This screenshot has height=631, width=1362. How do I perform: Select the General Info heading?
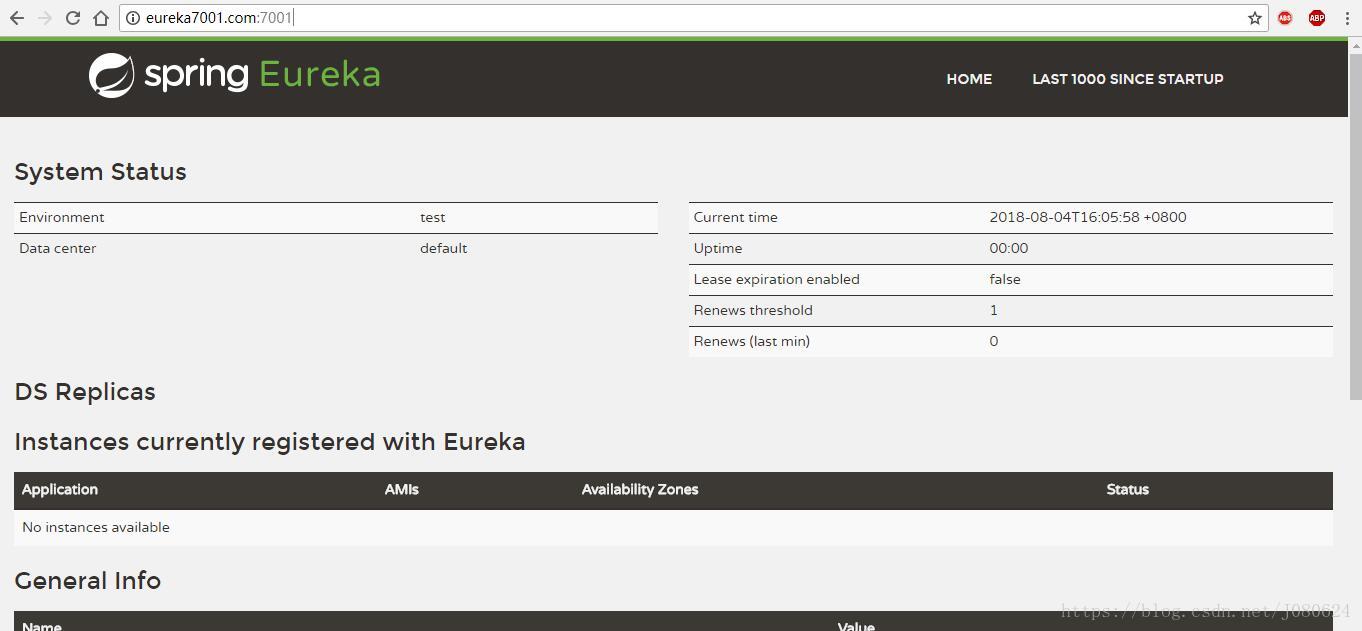tap(88, 581)
